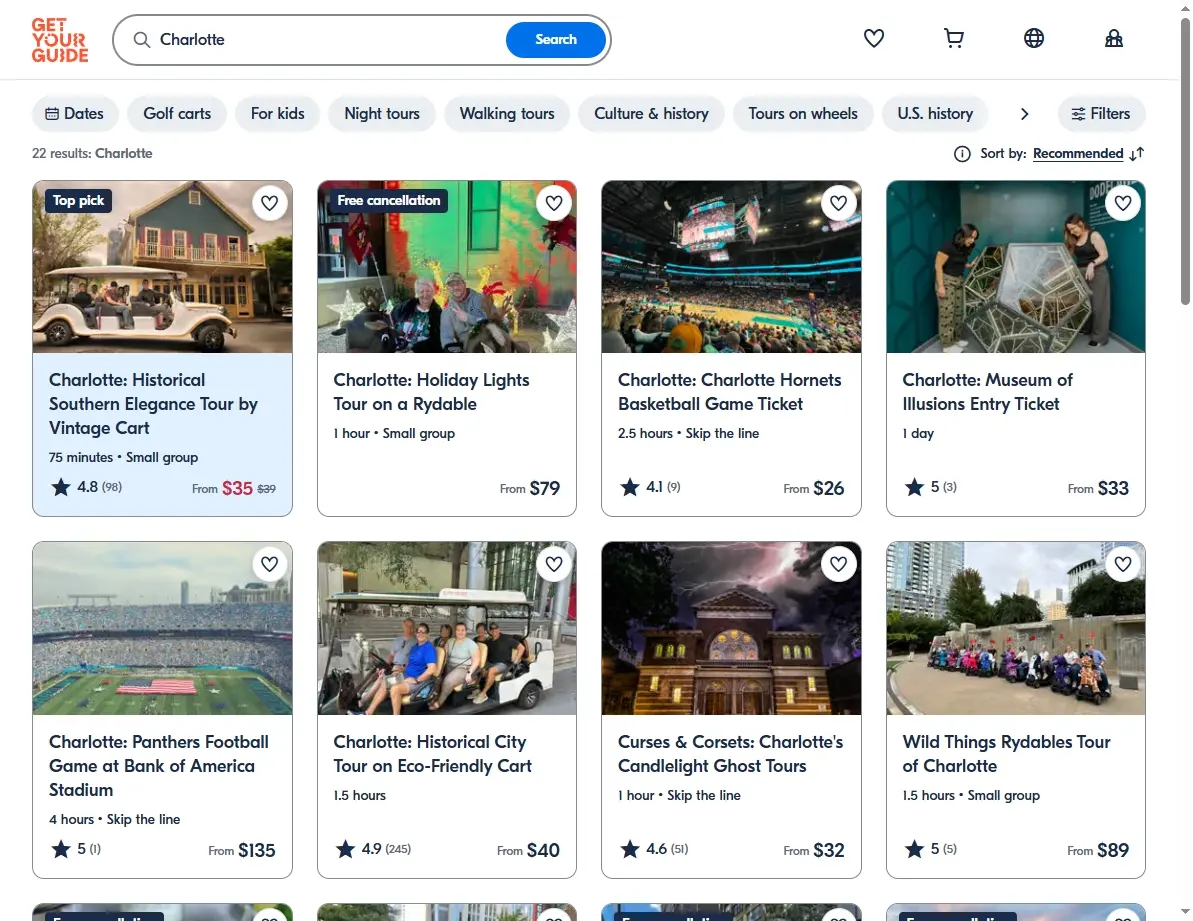Click the 4.6 (51) rating text

click(x=666, y=849)
